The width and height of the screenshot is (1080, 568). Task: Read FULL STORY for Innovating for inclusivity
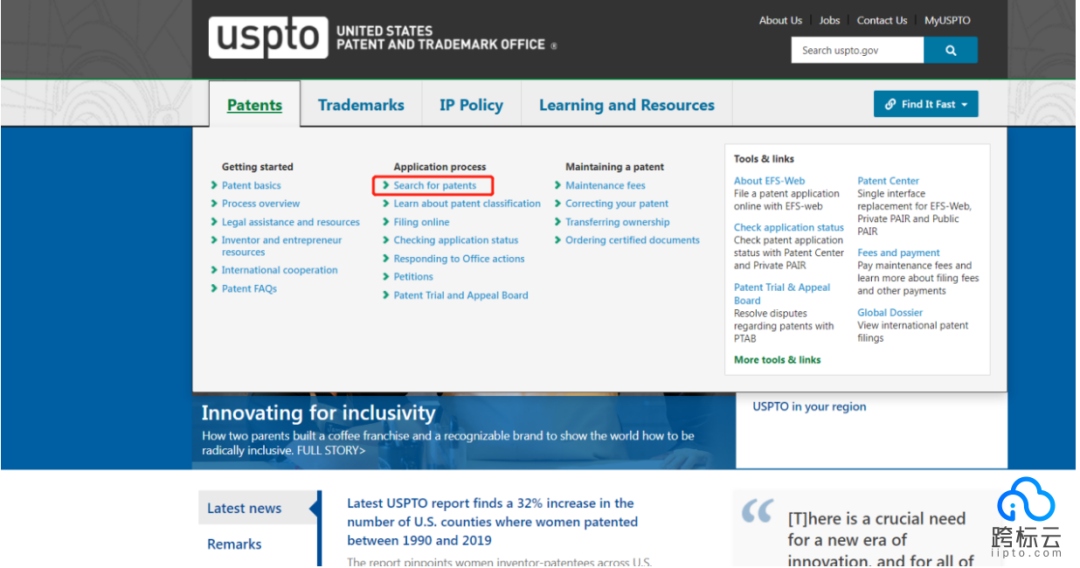coord(331,450)
